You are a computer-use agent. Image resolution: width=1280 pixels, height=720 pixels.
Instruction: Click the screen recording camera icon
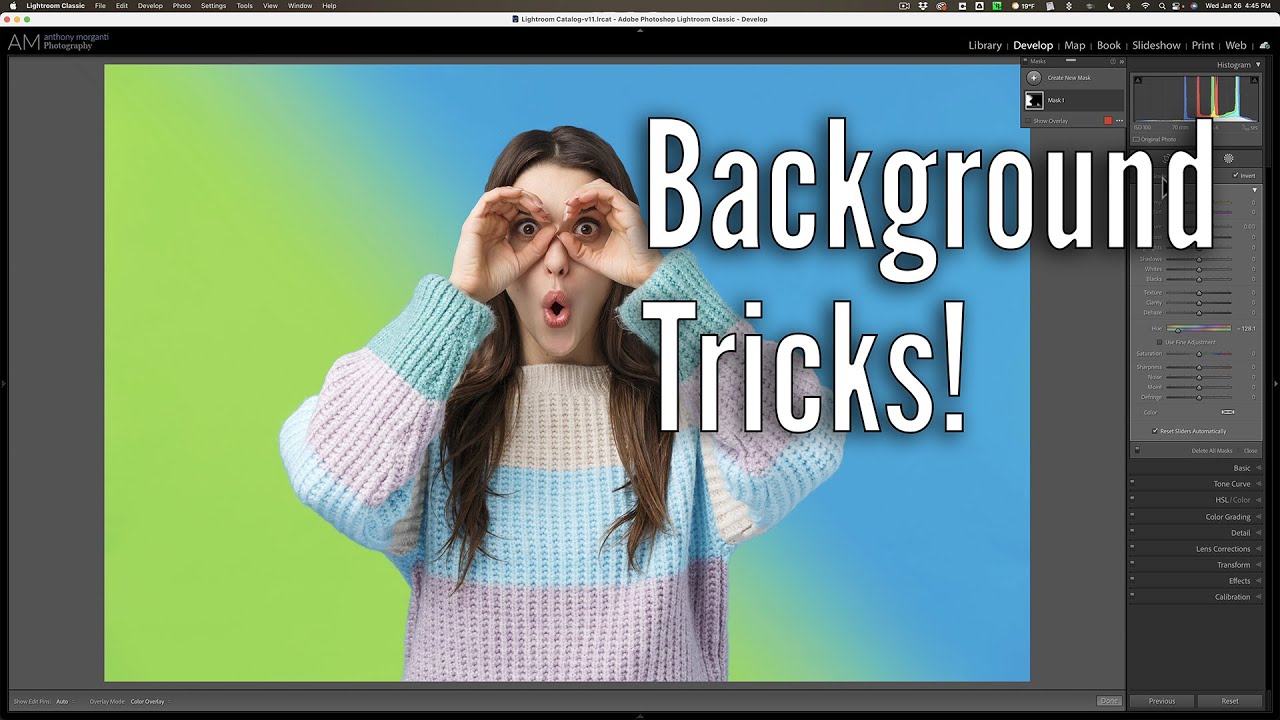click(x=904, y=6)
